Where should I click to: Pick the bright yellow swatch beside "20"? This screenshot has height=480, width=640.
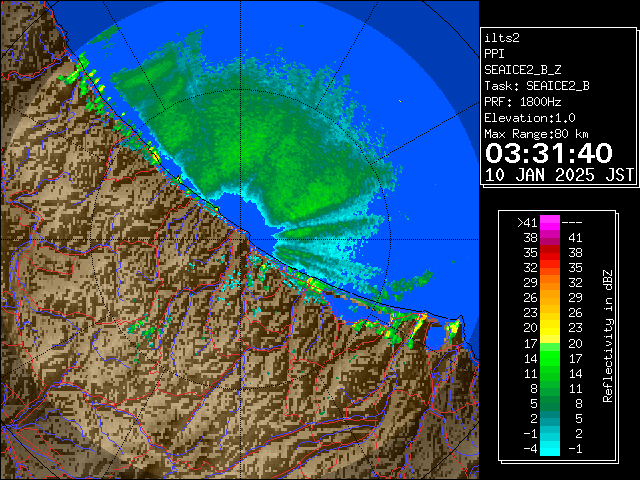pos(550,328)
